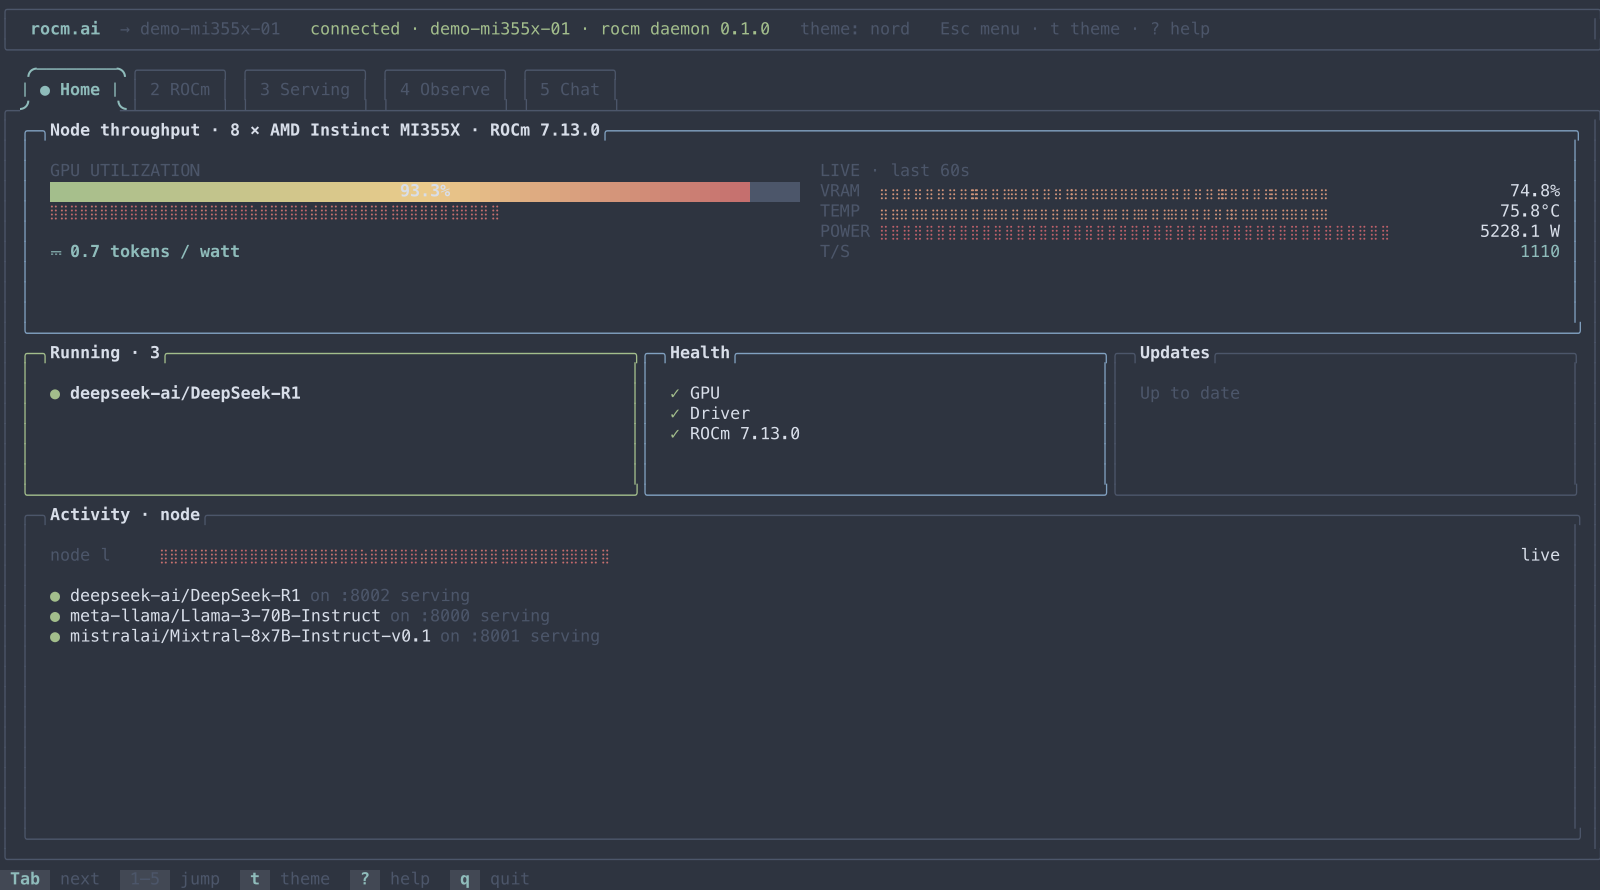Click the 74.8% VRAM value

[1535, 191]
